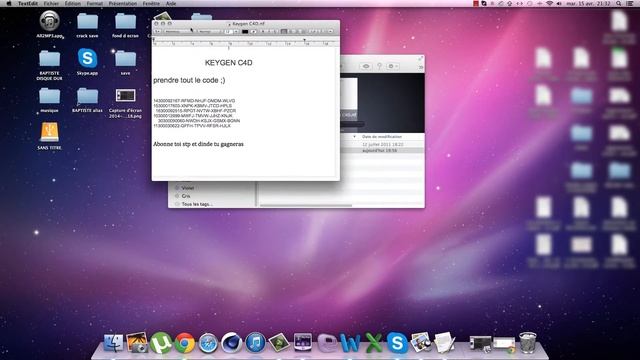
Task: Open Finder from the Dock
Action: pyautogui.click(x=113, y=343)
